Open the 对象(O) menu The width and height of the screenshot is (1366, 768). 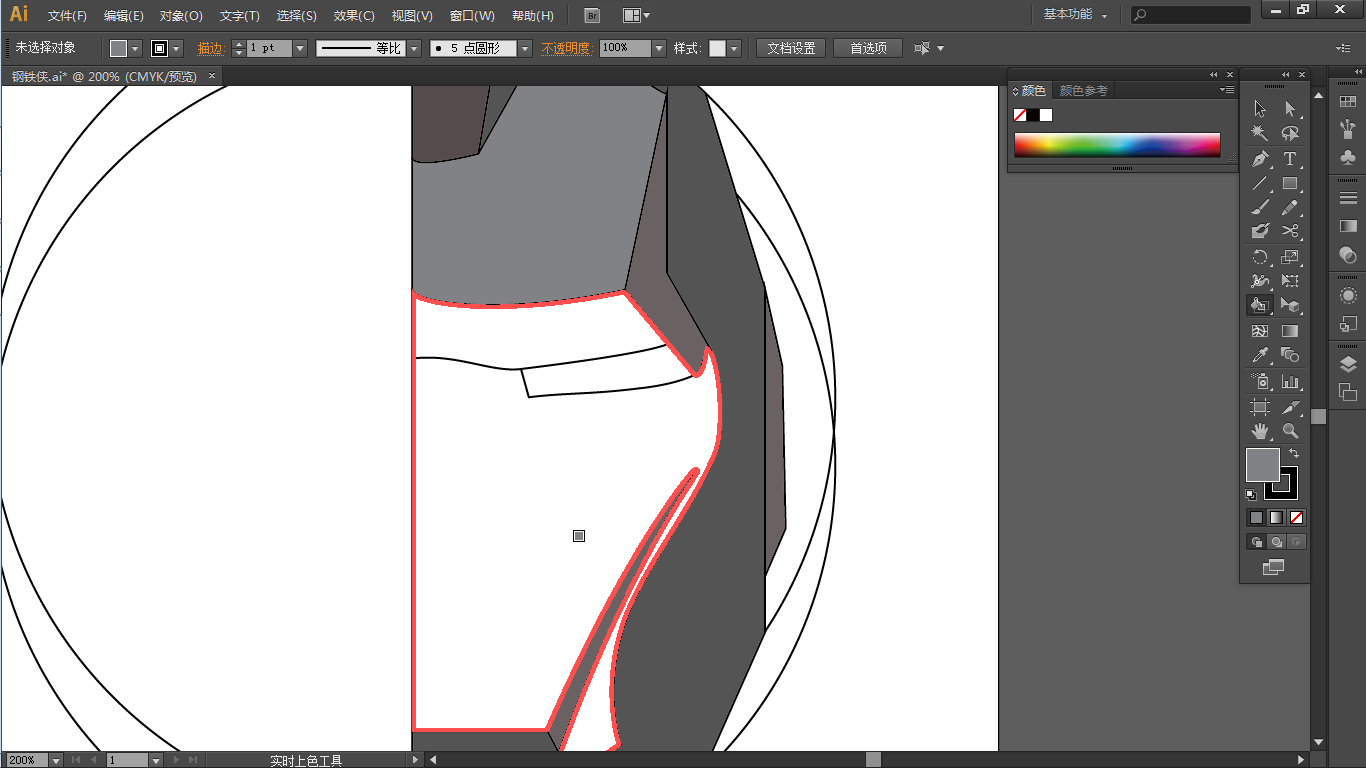[x=181, y=16]
